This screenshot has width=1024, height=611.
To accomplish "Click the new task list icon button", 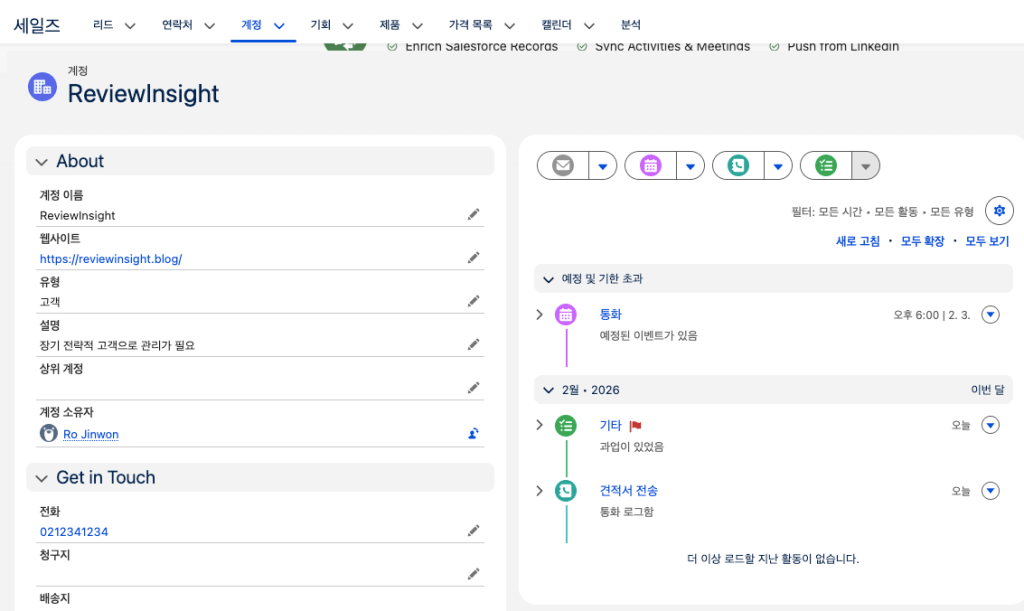I will [x=826, y=166].
